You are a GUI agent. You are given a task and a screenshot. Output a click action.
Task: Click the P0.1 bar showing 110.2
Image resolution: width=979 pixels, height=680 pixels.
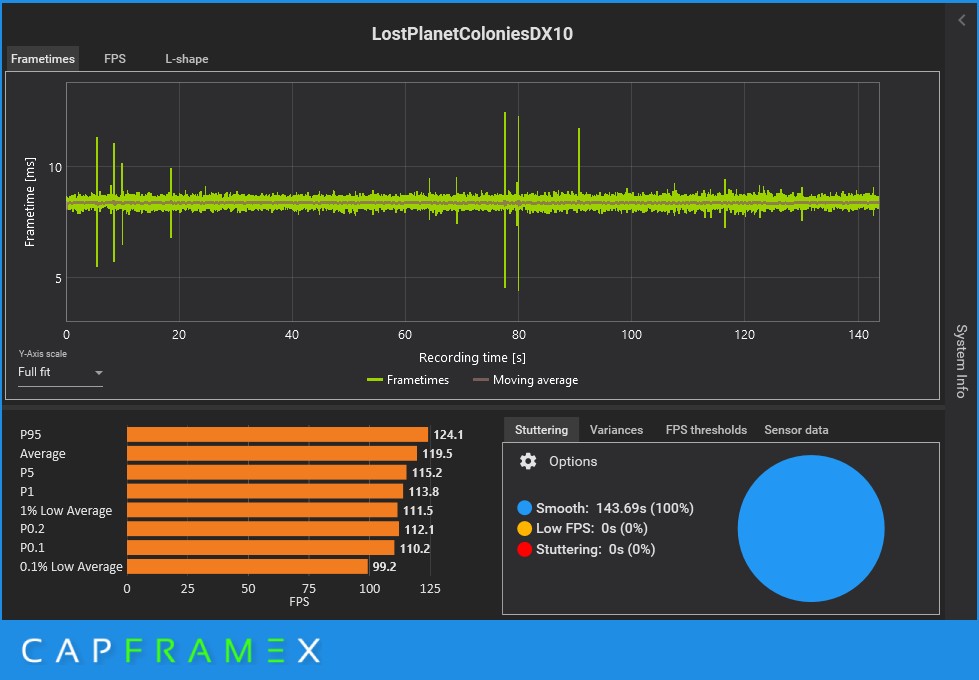260,548
